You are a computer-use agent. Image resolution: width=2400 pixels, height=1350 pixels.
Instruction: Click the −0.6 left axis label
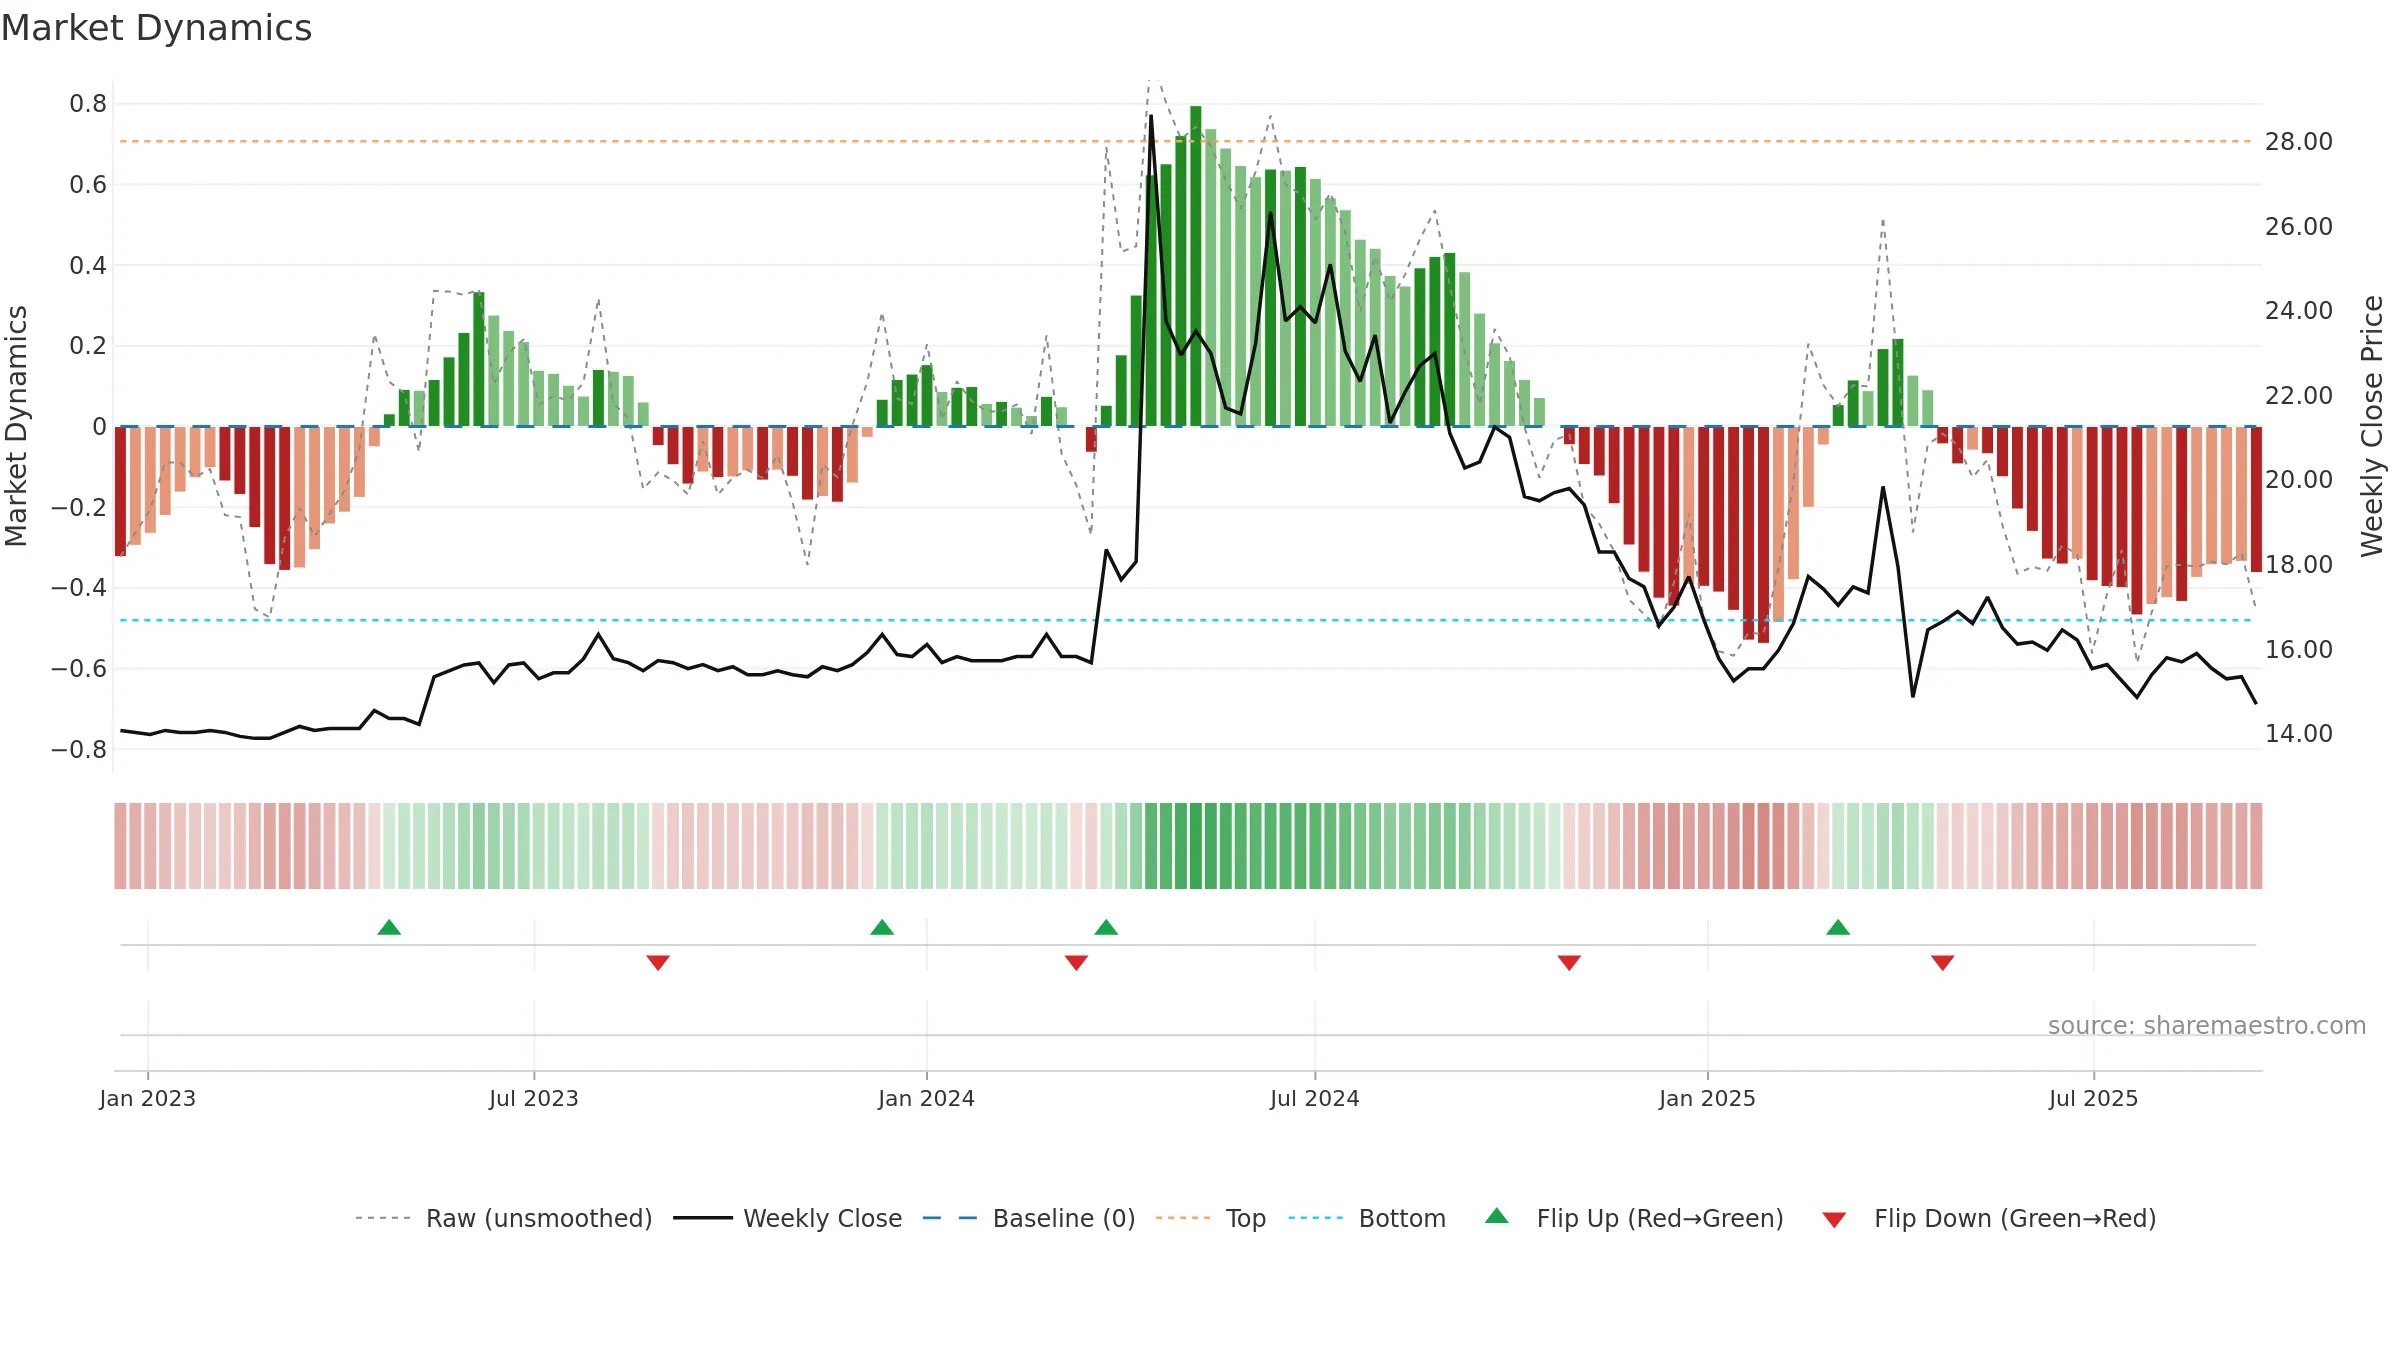pyautogui.click(x=79, y=669)
